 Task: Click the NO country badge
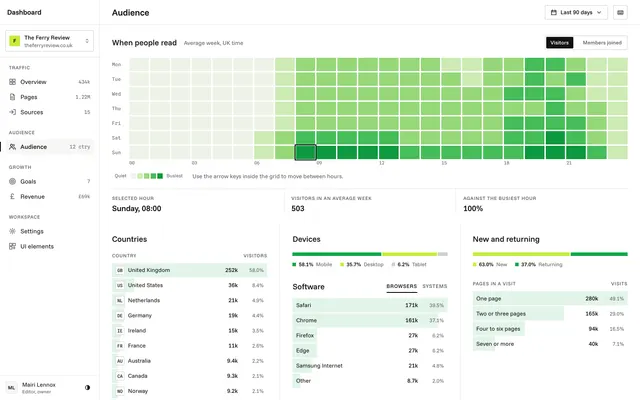[120, 391]
